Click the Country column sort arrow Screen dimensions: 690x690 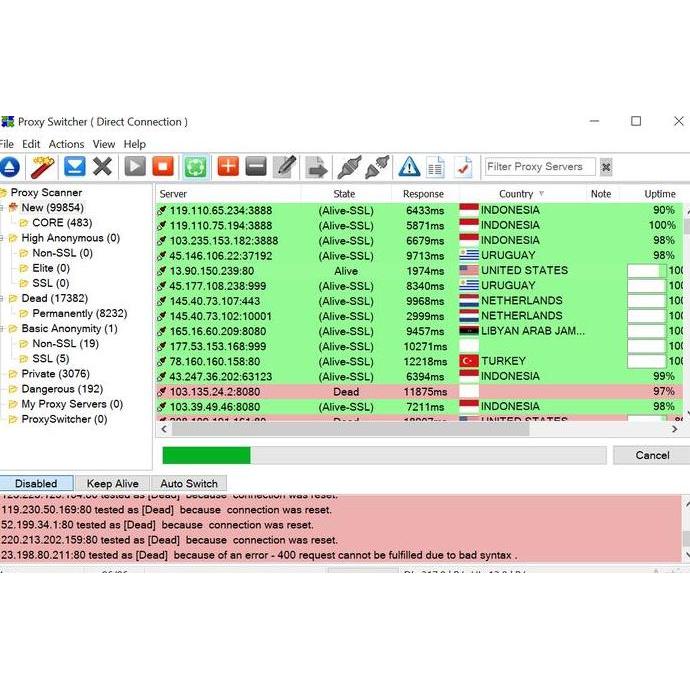542,194
